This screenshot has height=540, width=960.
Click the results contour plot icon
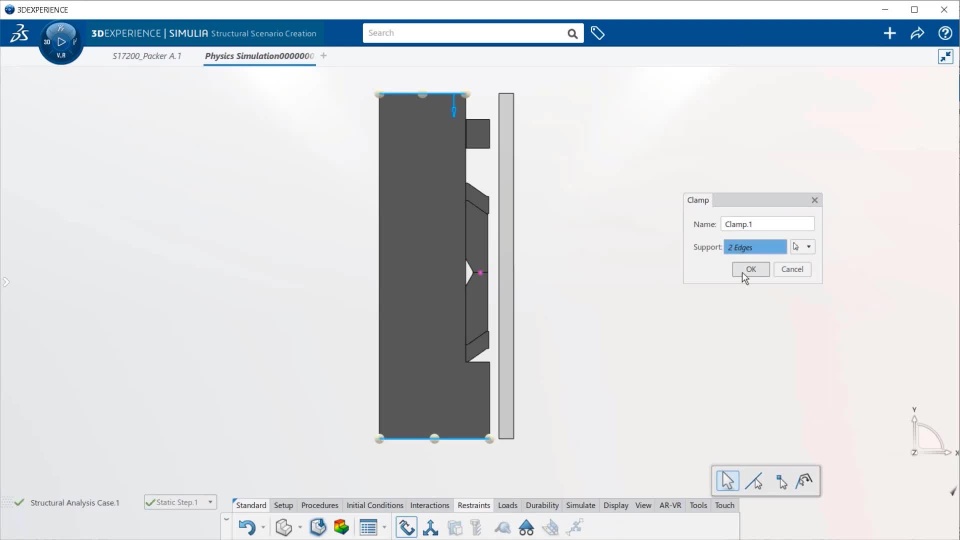coord(341,527)
